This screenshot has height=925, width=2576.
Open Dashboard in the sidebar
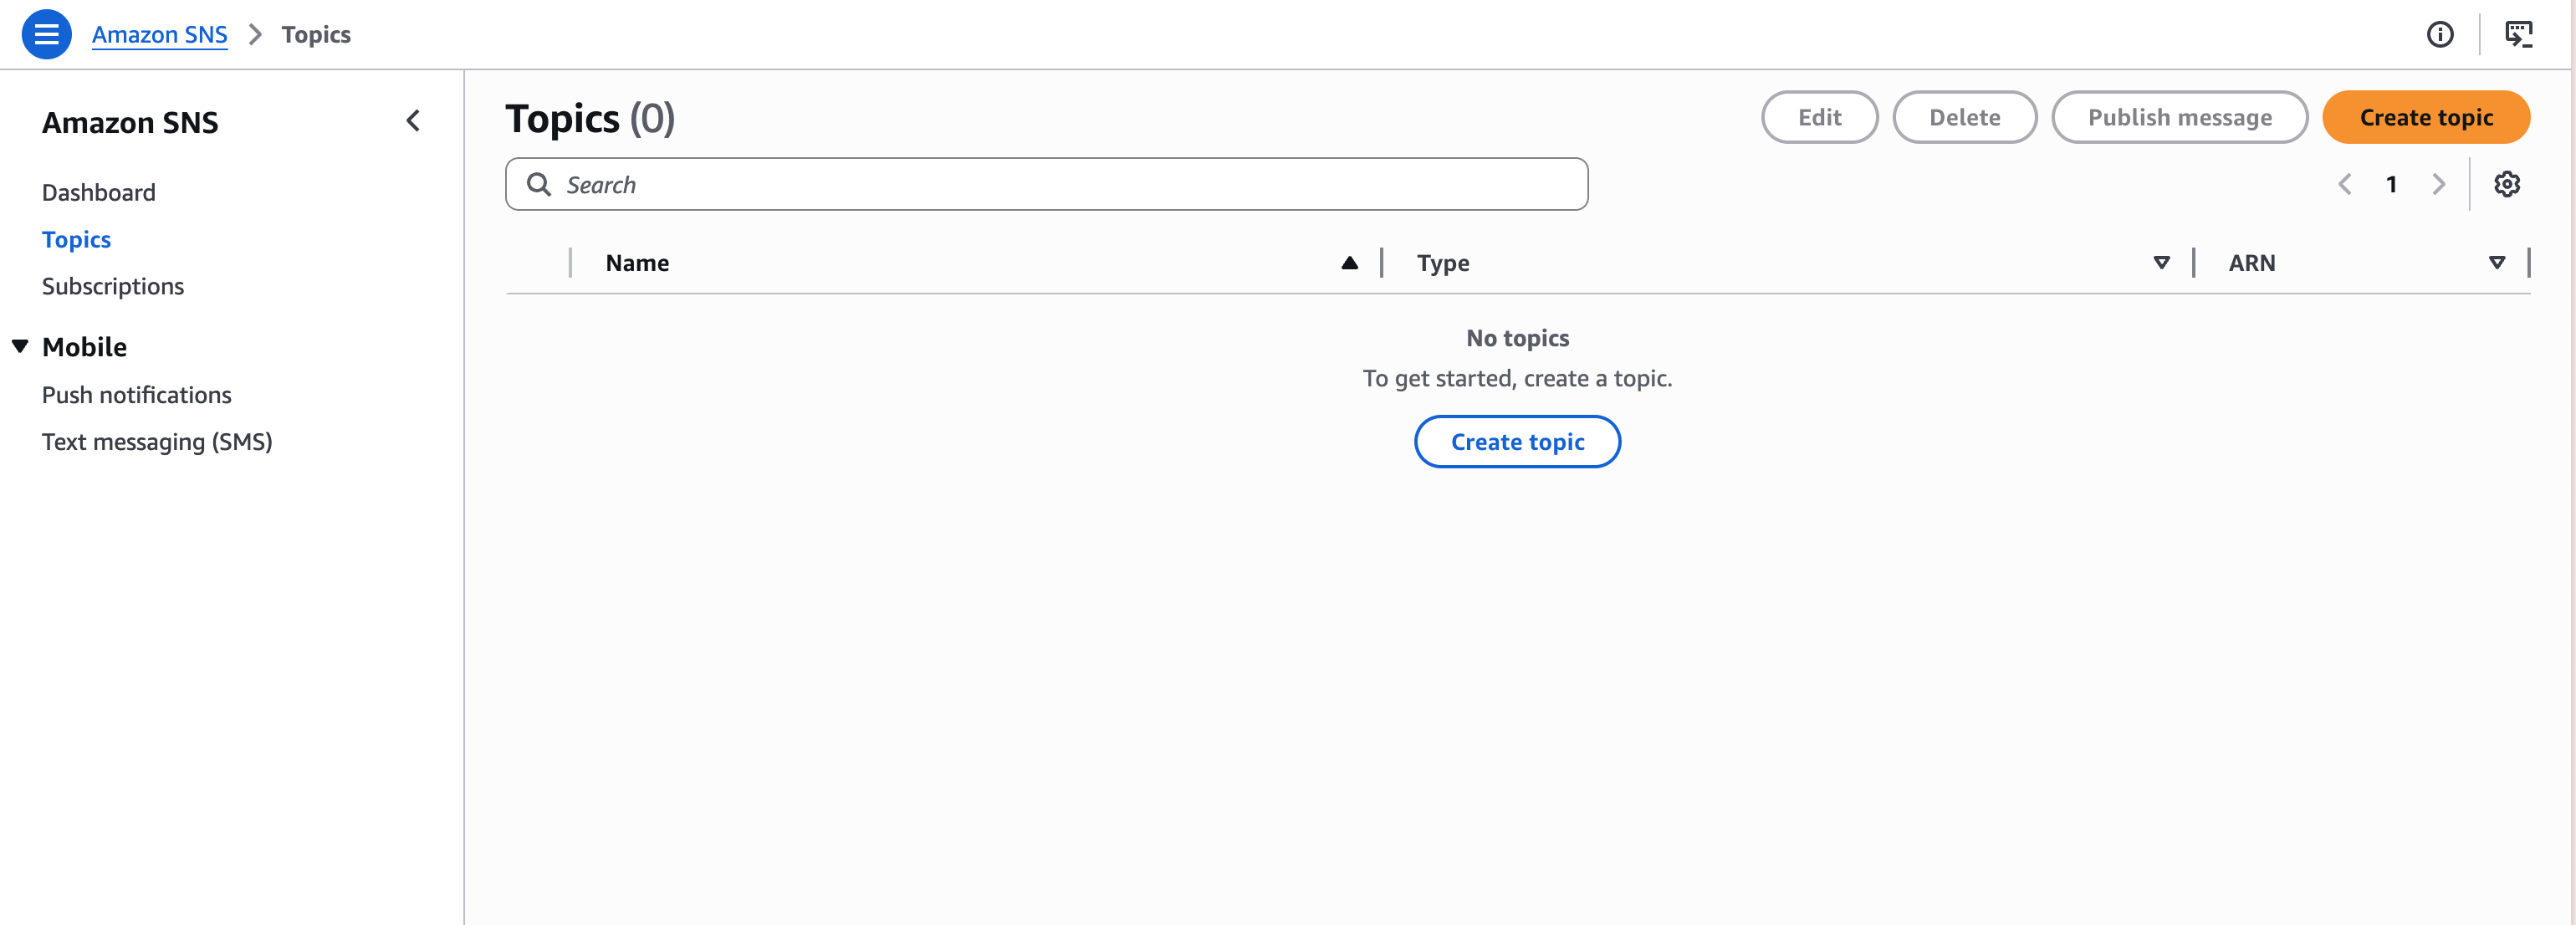click(98, 192)
